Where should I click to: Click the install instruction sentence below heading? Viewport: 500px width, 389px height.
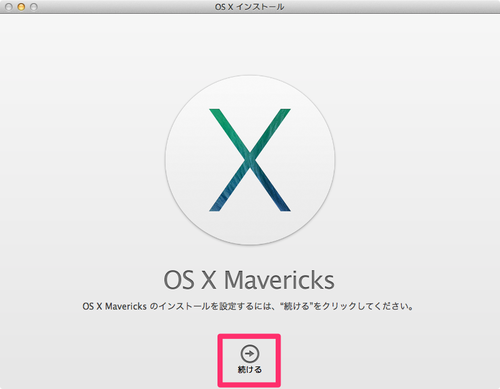pyautogui.click(x=248, y=306)
